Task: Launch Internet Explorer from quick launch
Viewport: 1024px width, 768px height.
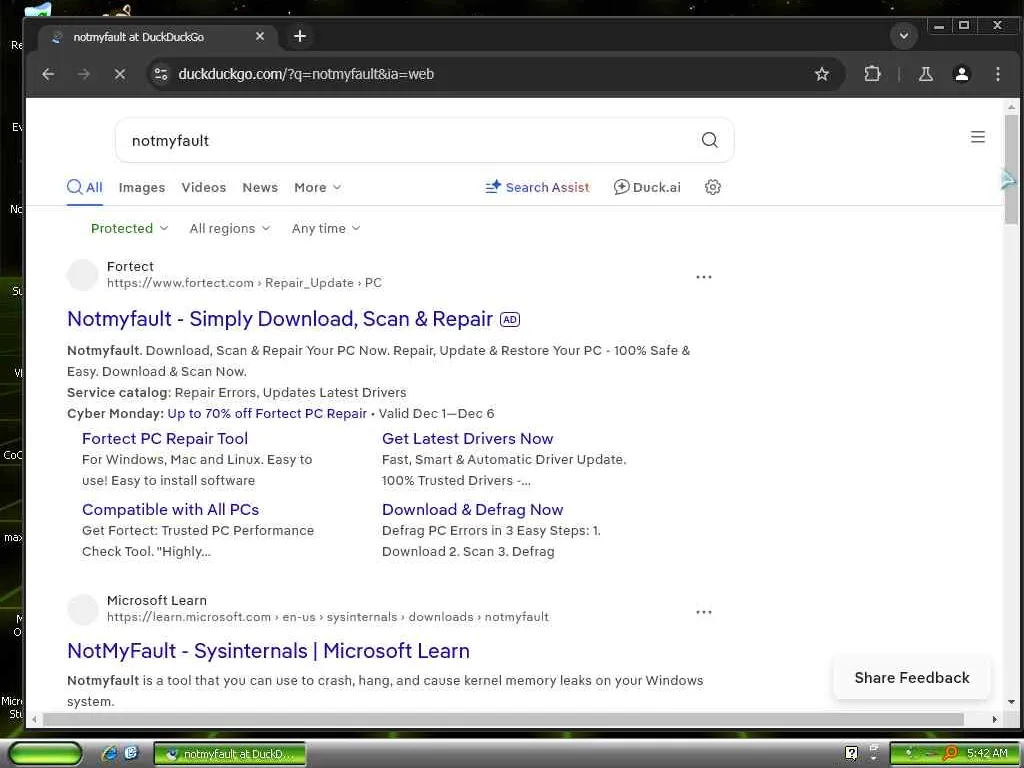Action: (109, 754)
